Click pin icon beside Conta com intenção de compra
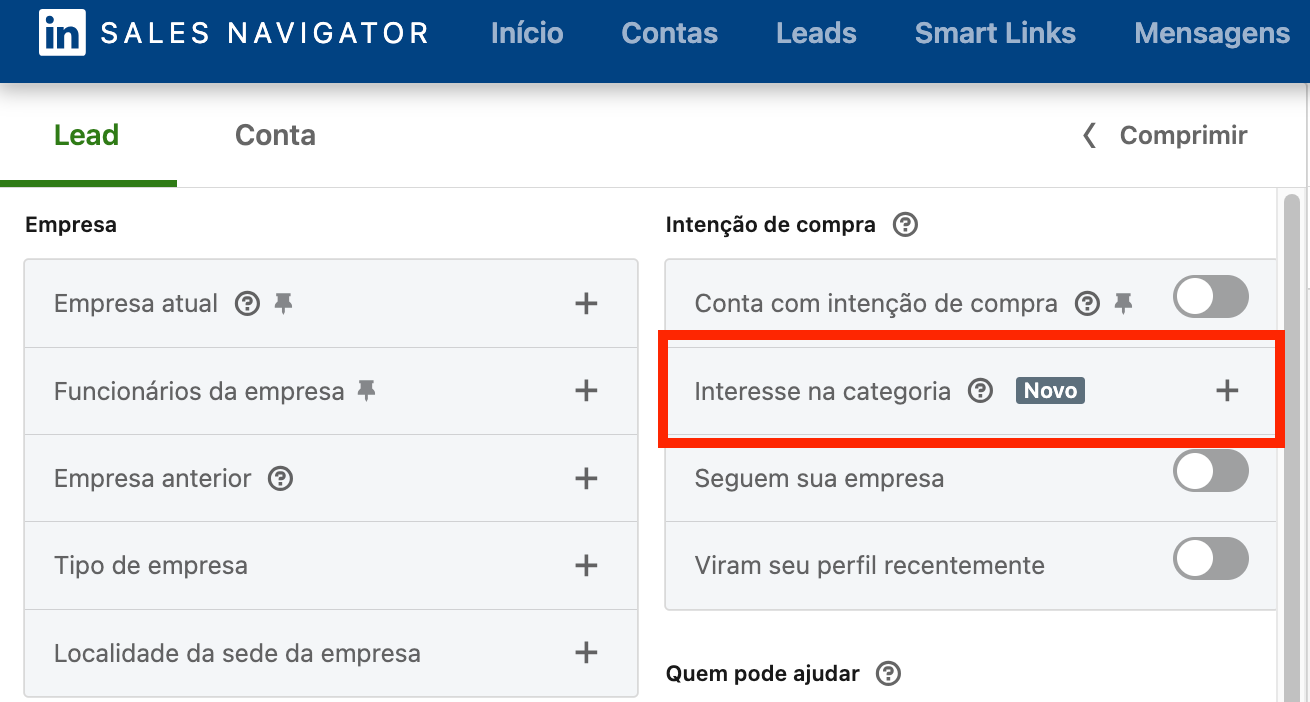 click(1124, 303)
